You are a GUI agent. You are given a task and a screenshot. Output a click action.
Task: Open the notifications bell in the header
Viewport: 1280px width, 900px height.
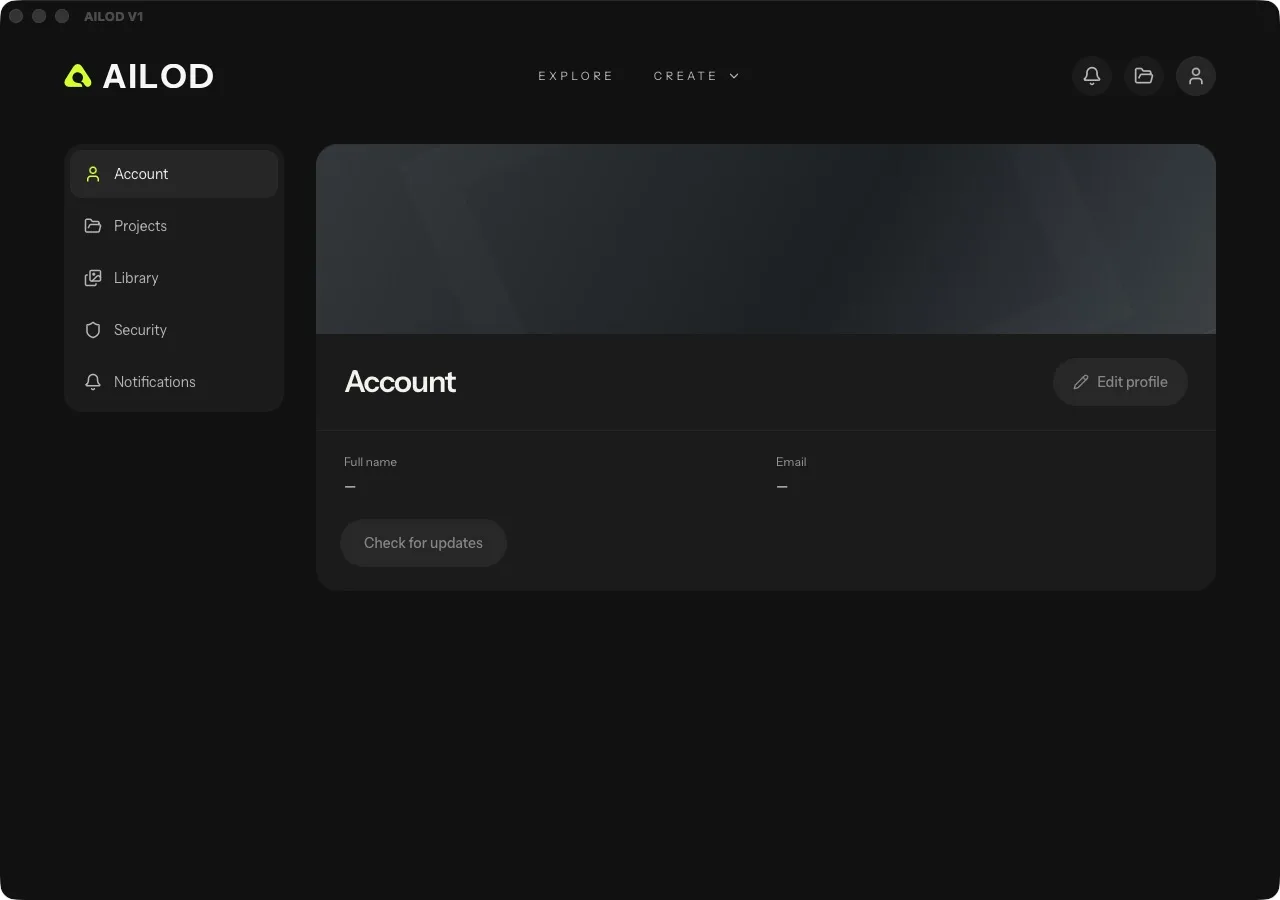point(1092,76)
